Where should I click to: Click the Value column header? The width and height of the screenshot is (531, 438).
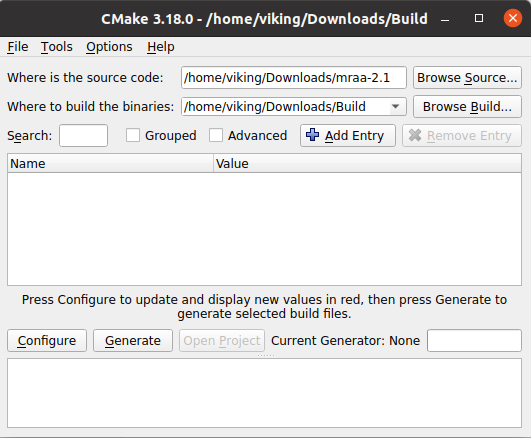(367, 163)
